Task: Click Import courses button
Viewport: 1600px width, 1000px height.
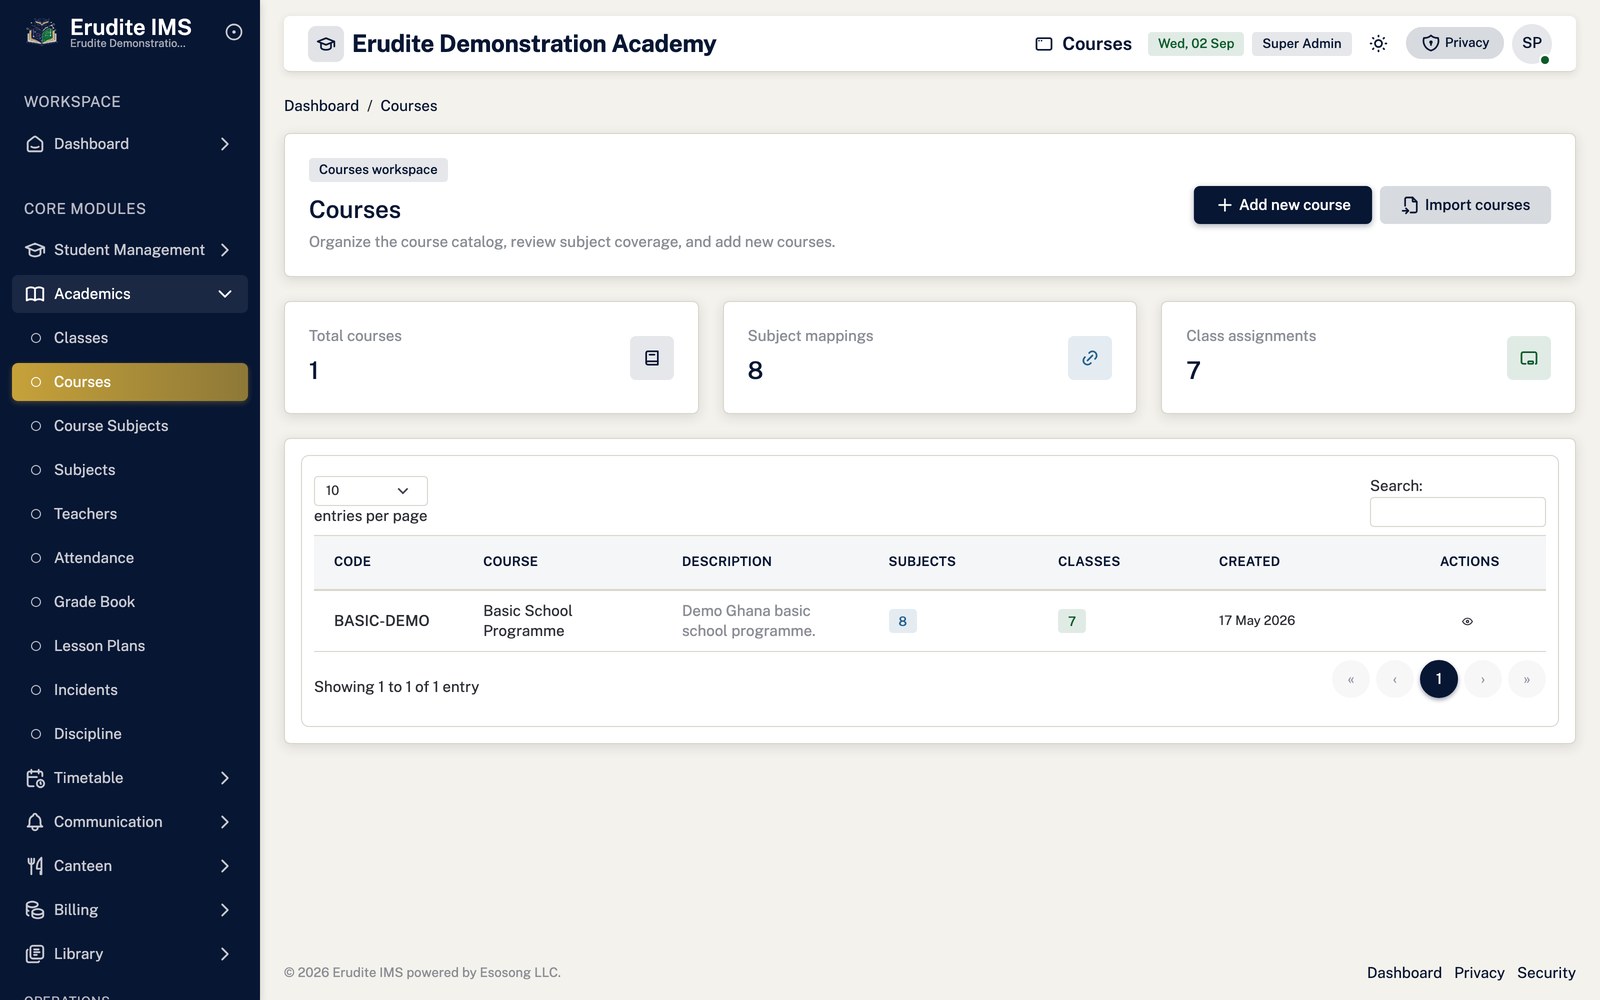Action: 1465,205
